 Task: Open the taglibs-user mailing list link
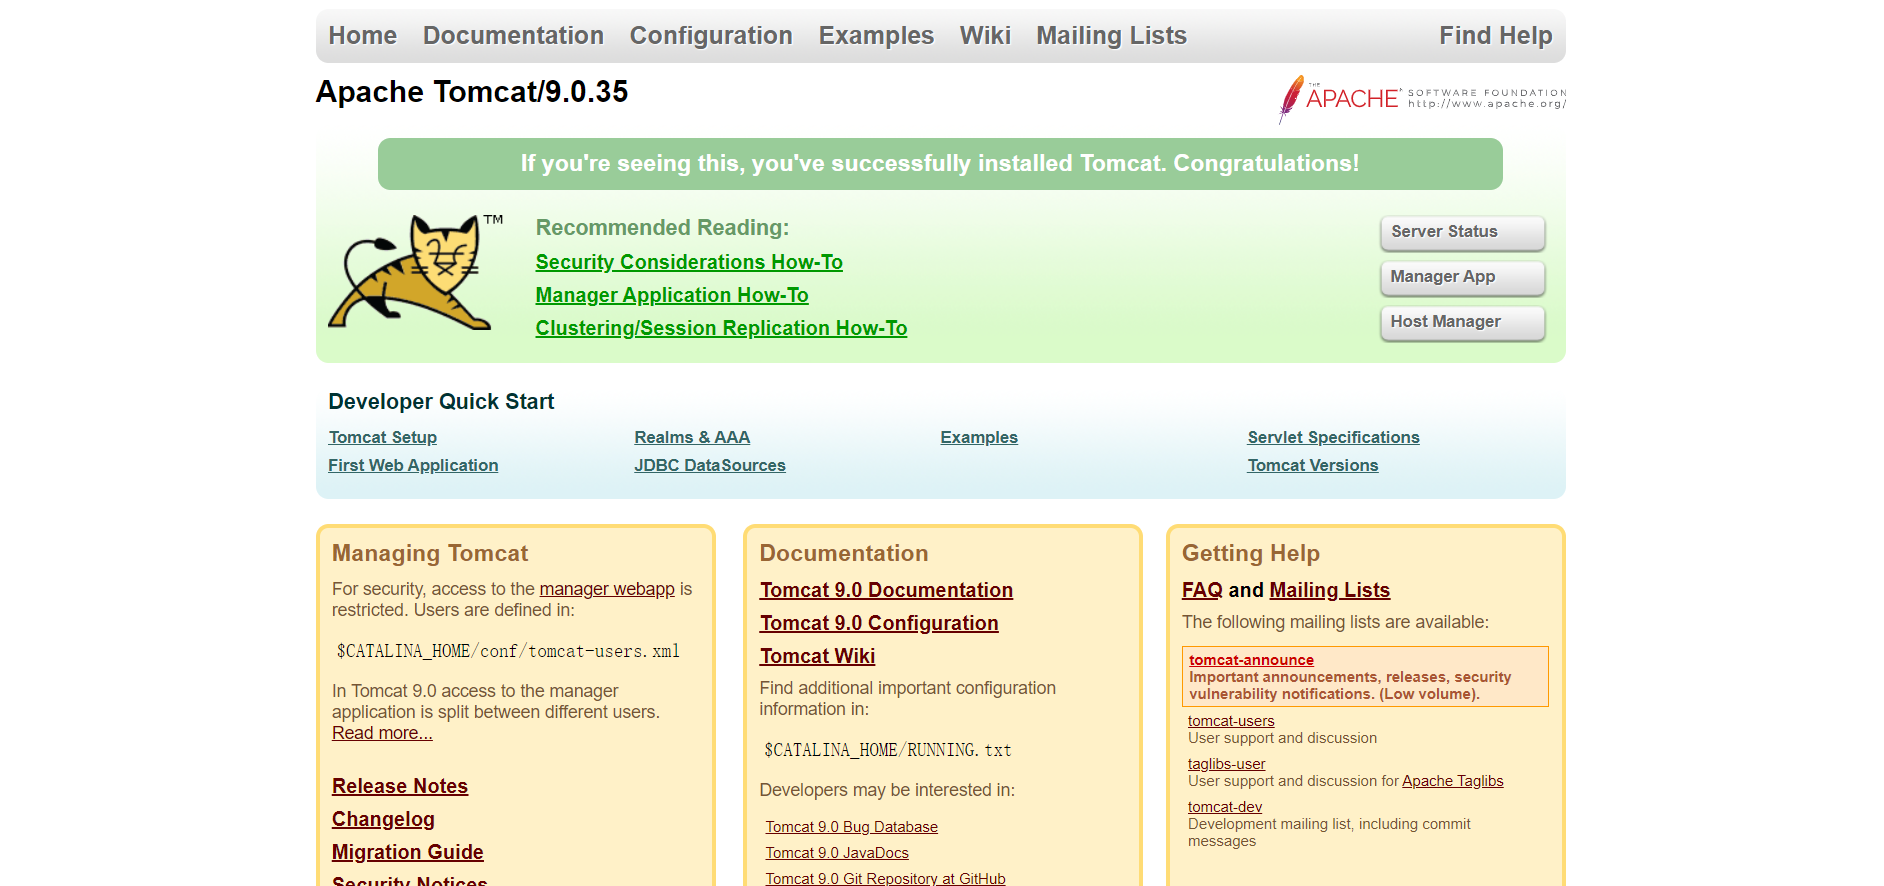click(x=1226, y=764)
